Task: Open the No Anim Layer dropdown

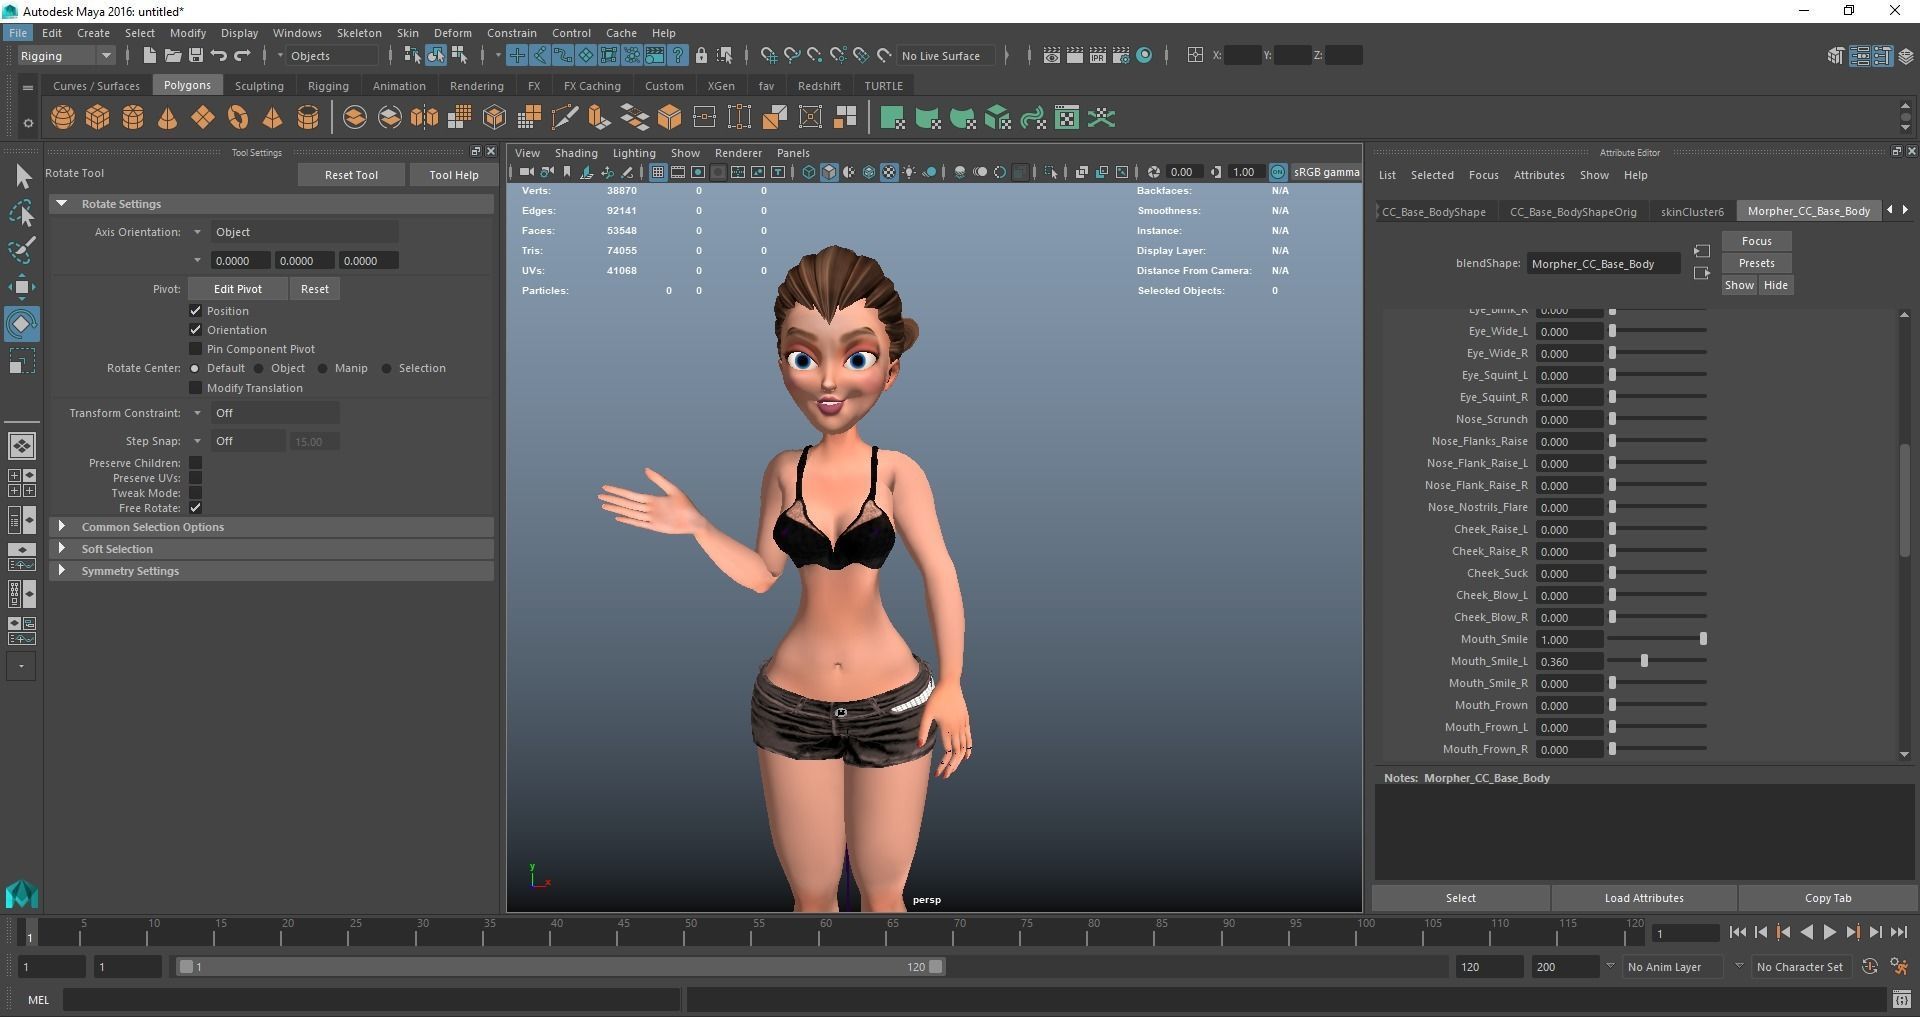Action: tap(1673, 967)
